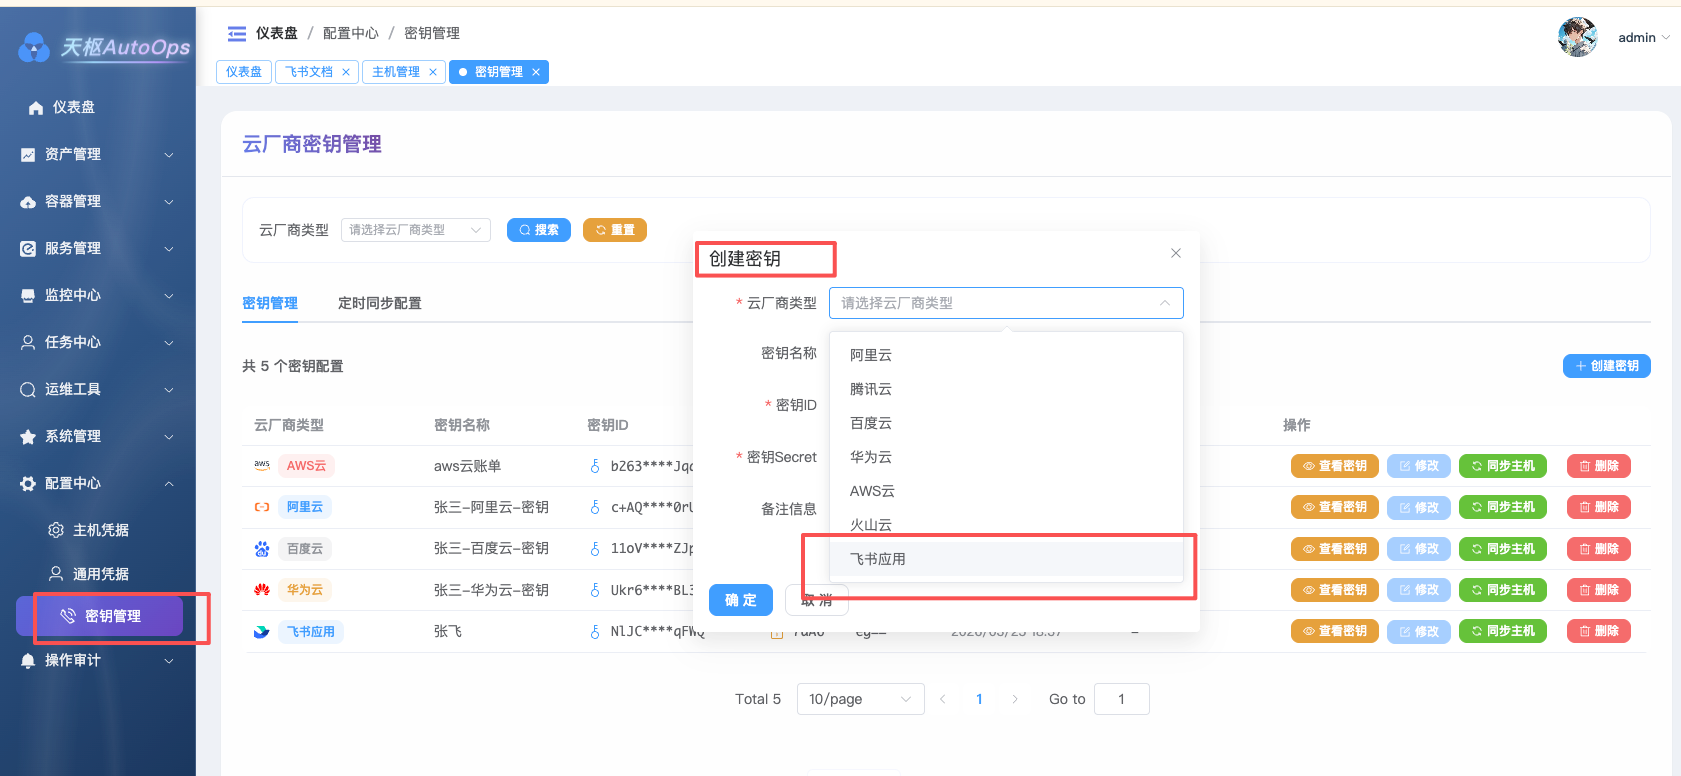Click 修改 for 张三-阿里云-密钥 row
The image size is (1681, 776).
point(1419,507)
